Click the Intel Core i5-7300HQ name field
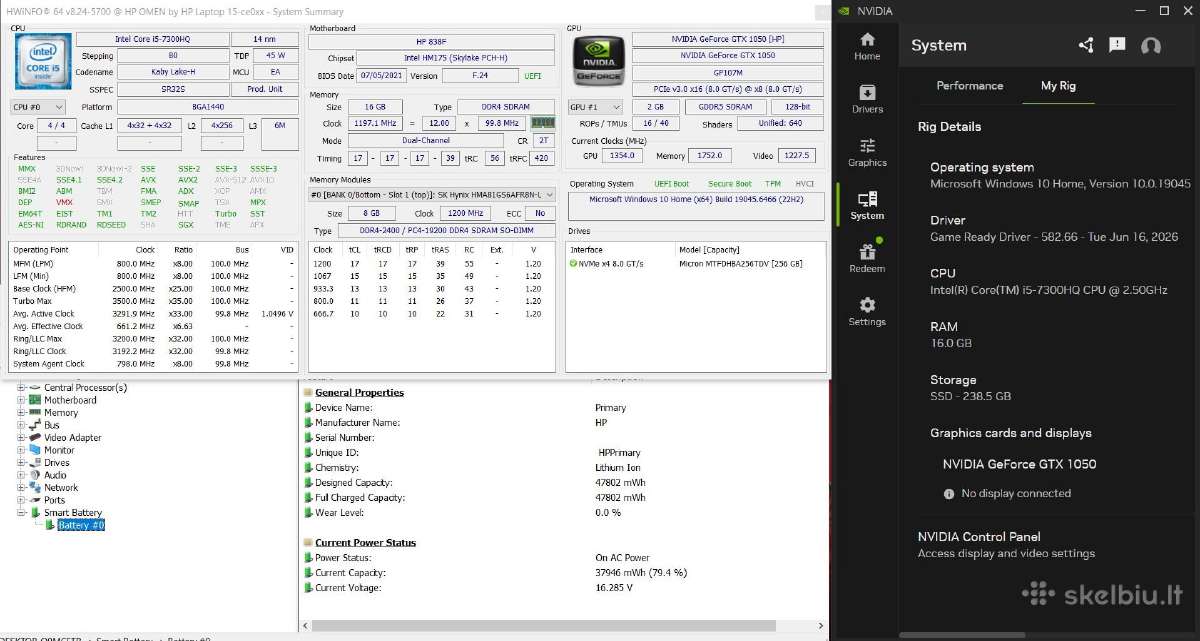 (155, 39)
